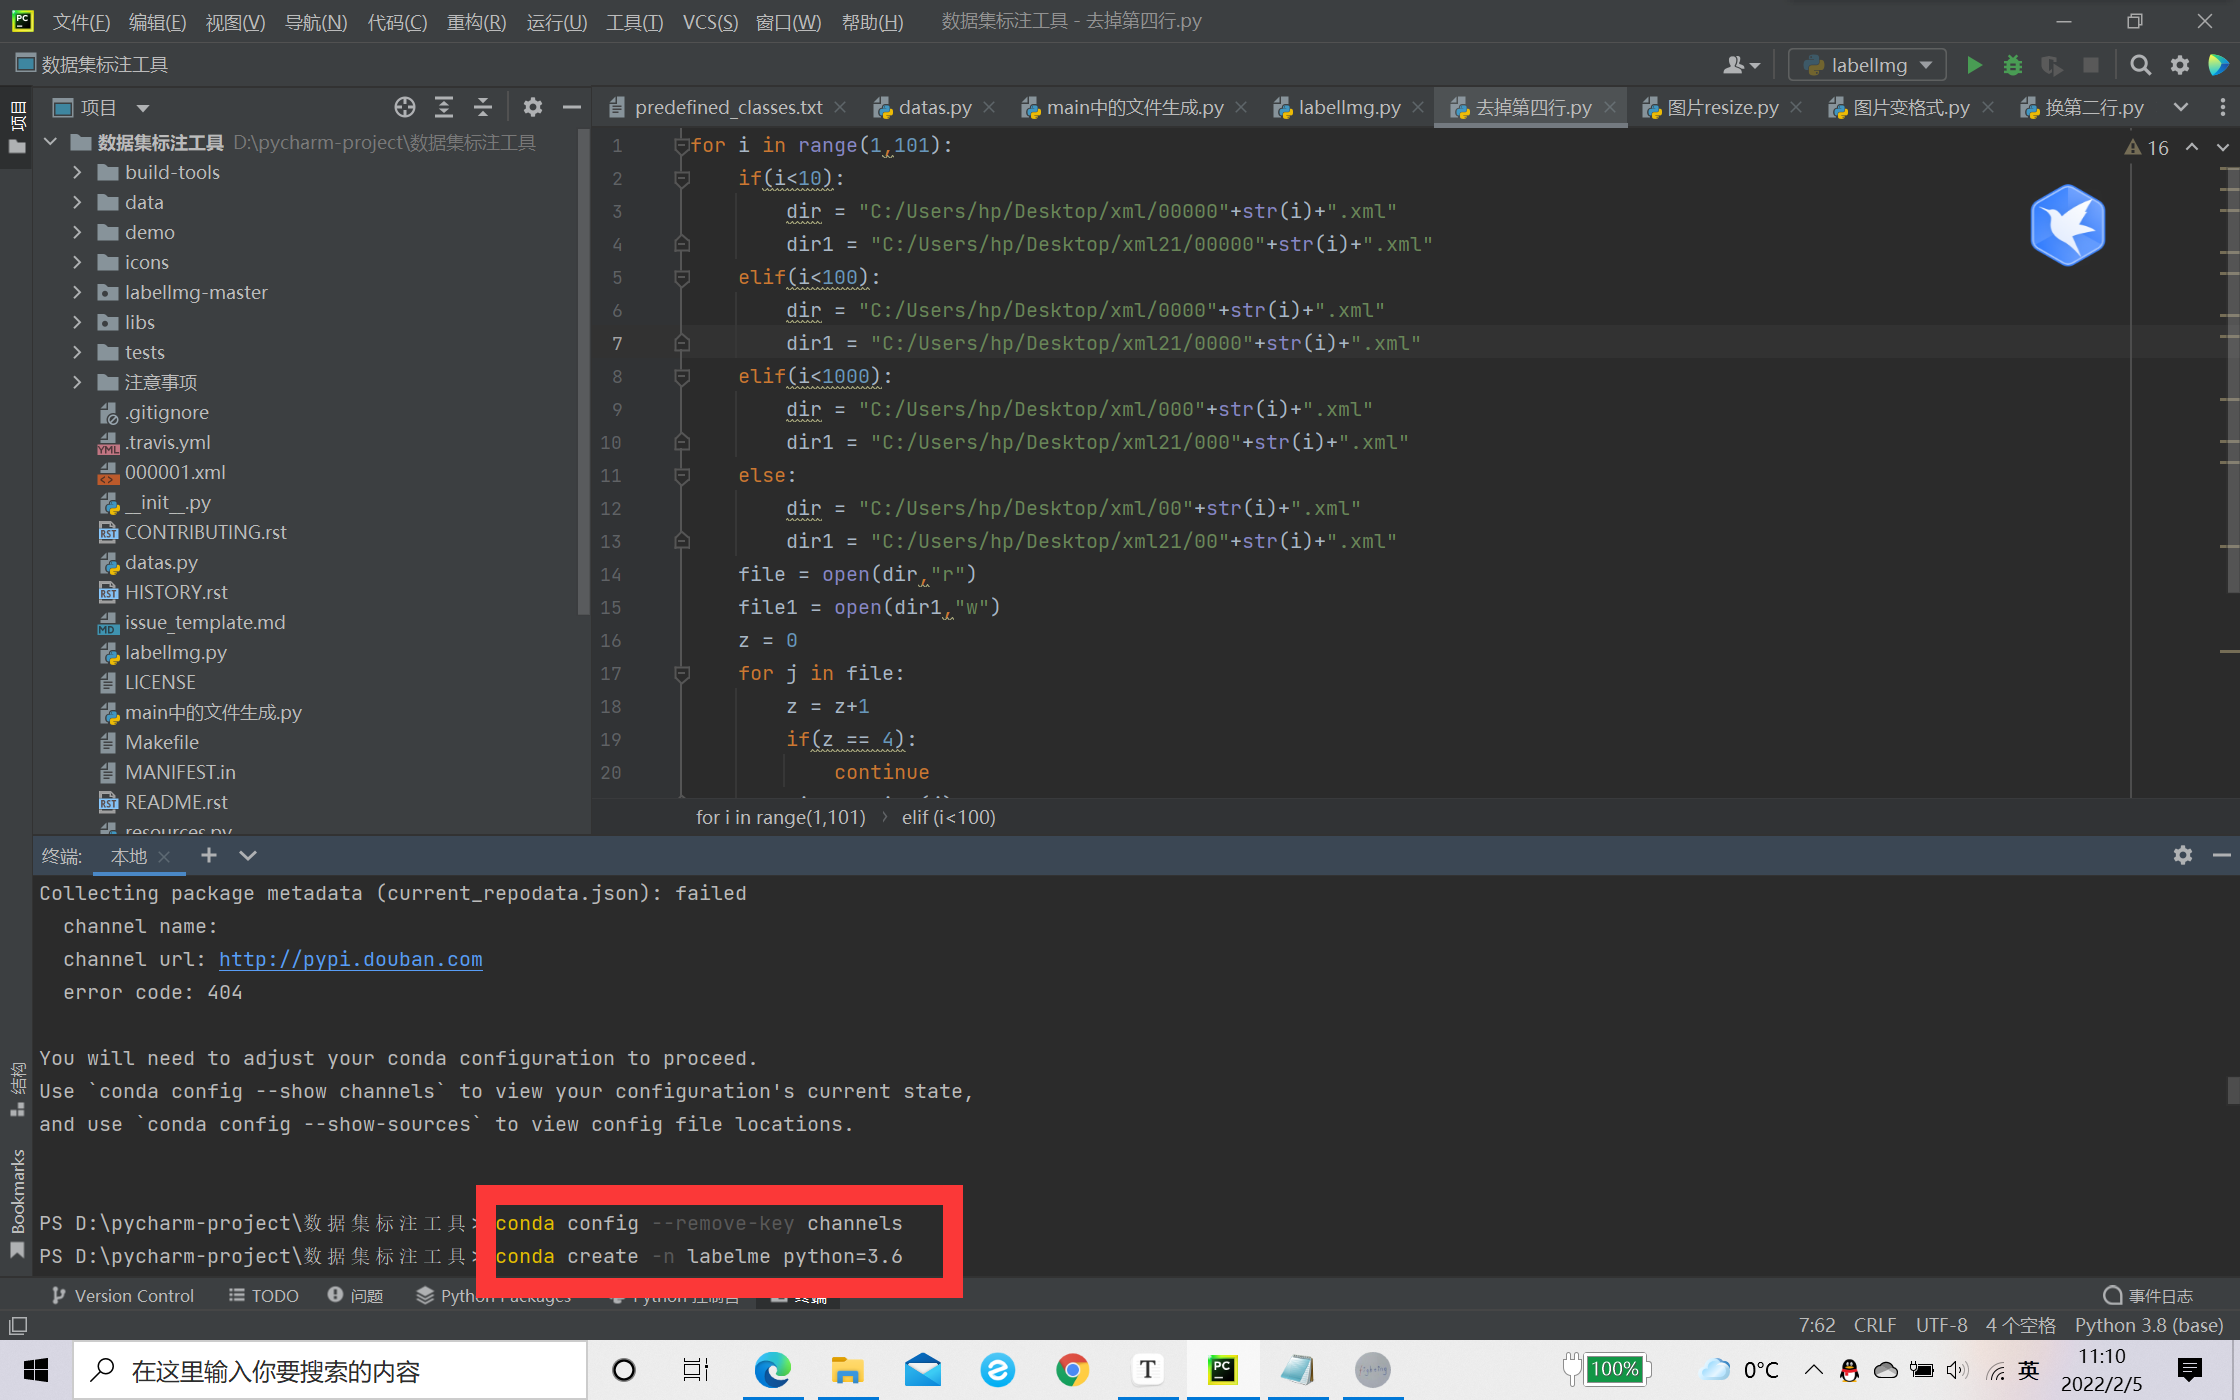Open the labelImg run configuration dropdown

(x=1867, y=65)
